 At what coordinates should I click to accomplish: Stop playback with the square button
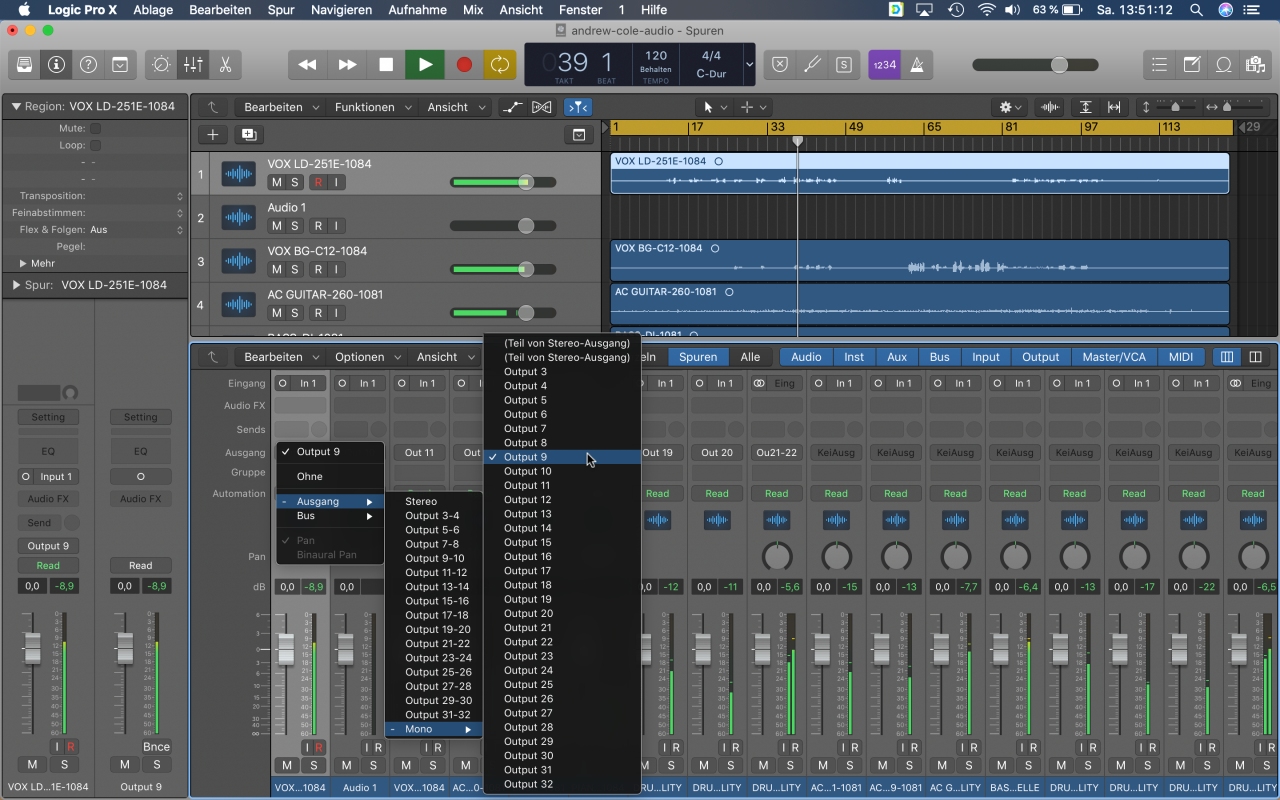coord(386,64)
